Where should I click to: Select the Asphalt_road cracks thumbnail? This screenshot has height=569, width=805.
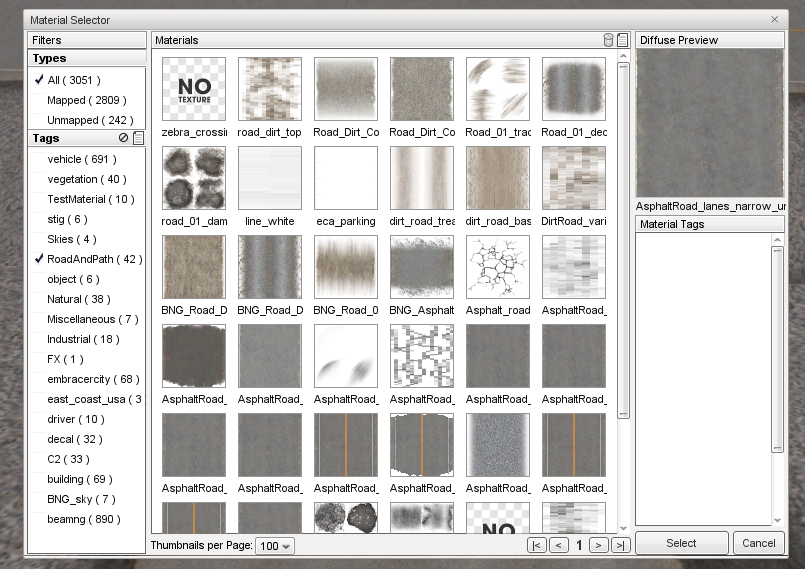498,267
